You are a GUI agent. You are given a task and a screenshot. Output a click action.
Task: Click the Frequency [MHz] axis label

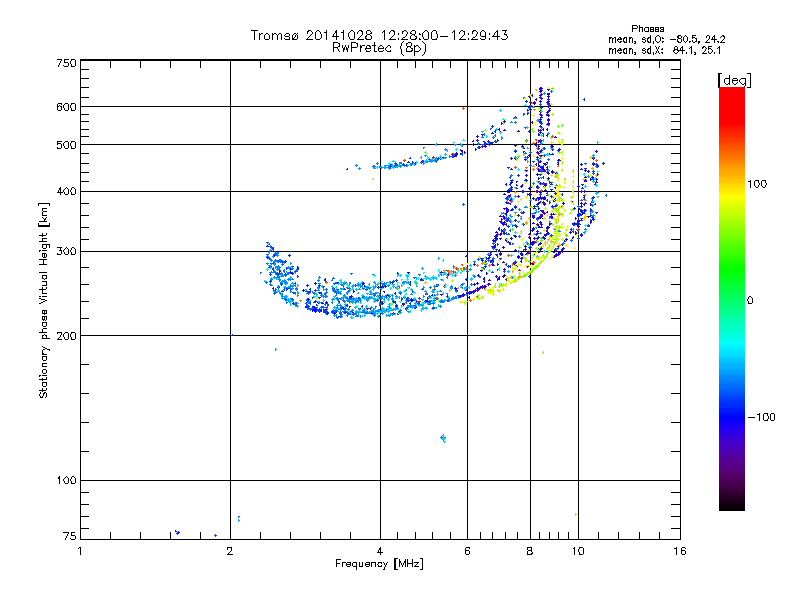coord(379,564)
